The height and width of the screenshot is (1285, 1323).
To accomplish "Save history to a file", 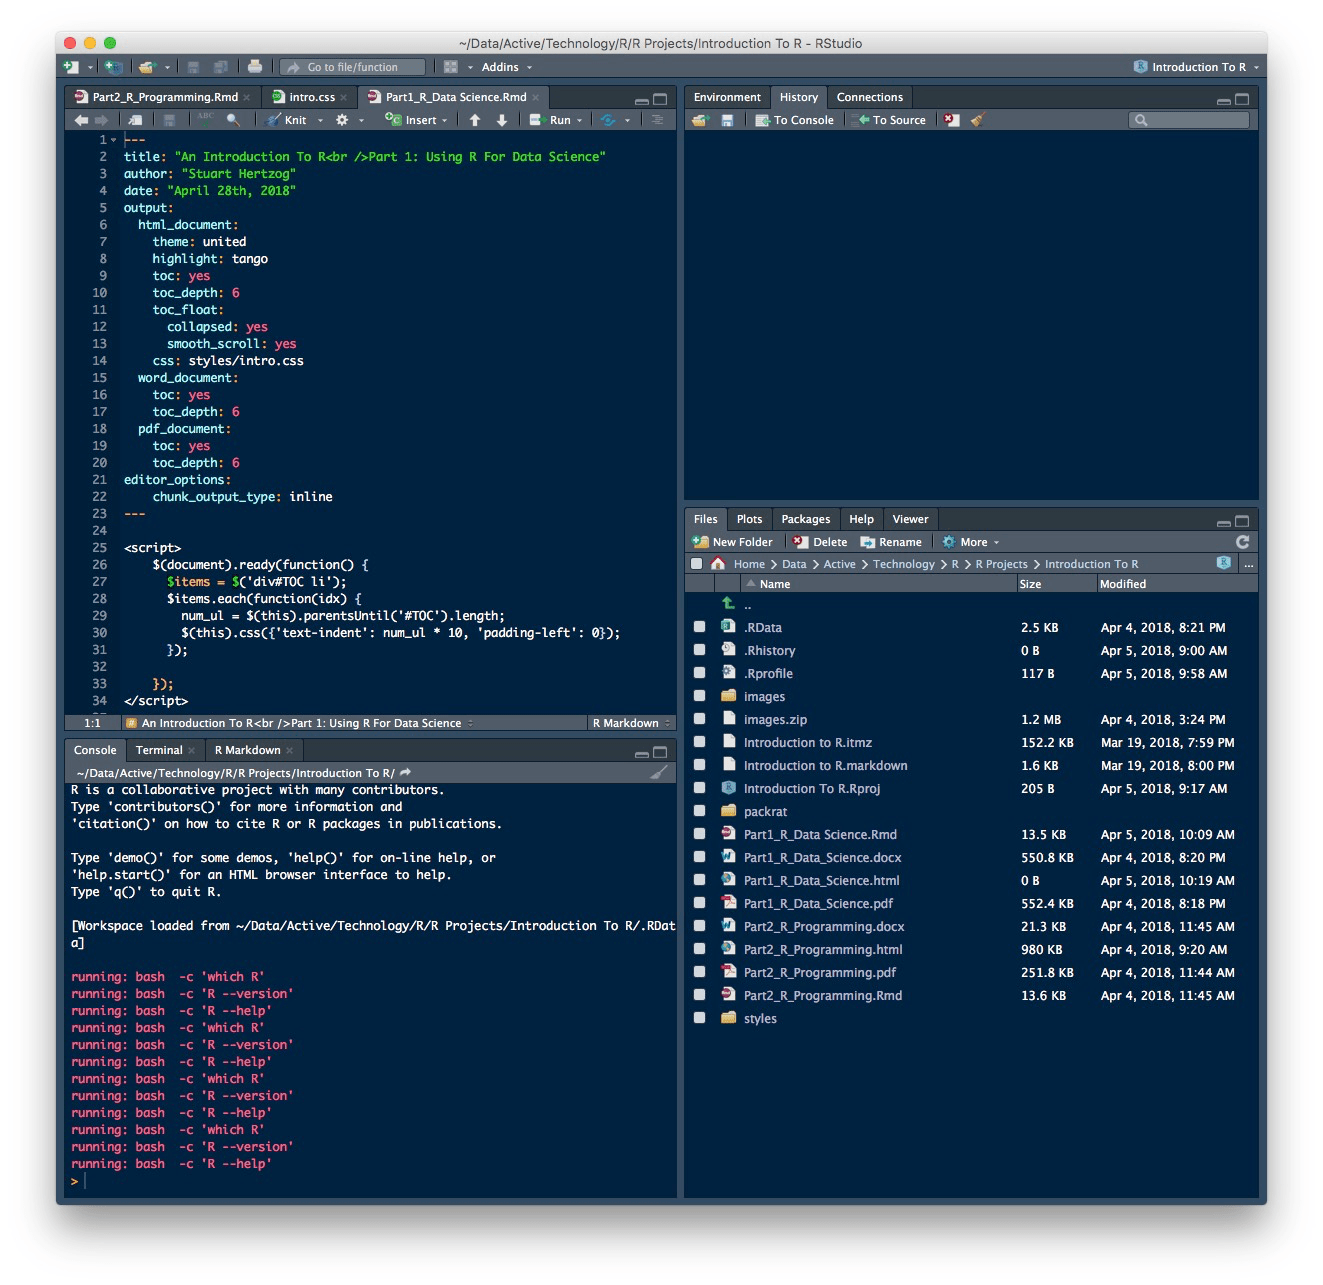I will point(727,120).
